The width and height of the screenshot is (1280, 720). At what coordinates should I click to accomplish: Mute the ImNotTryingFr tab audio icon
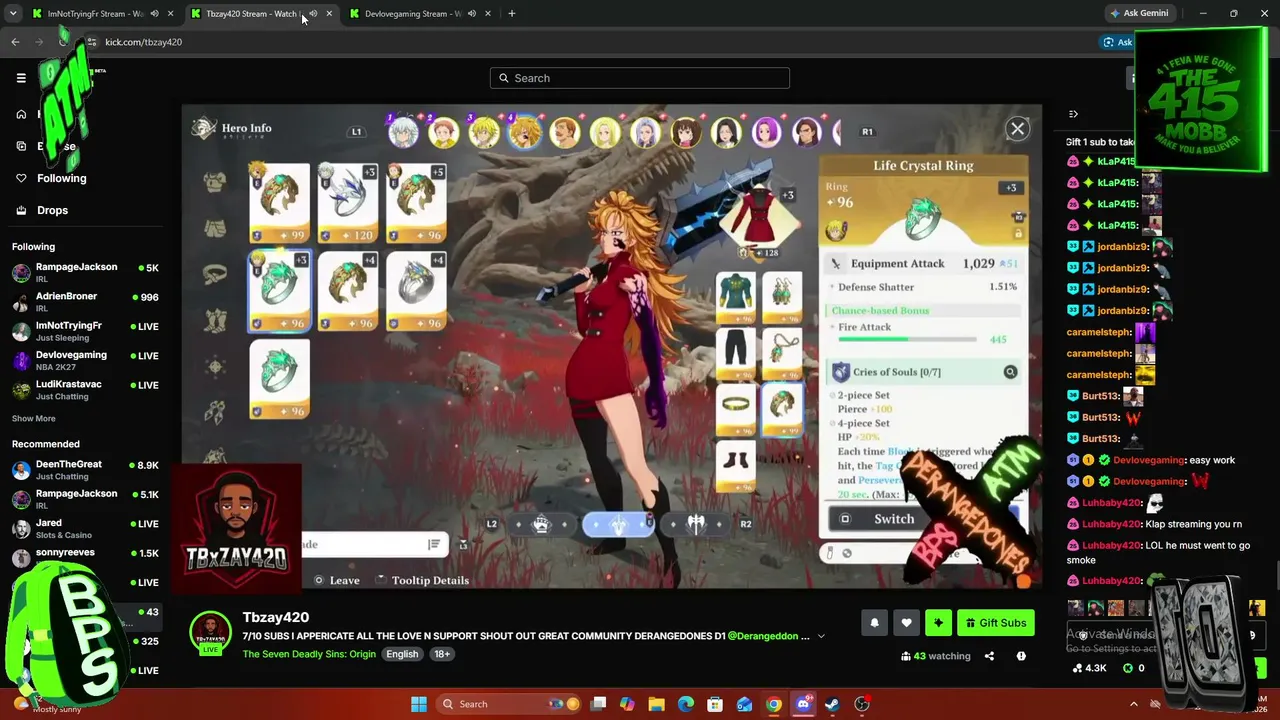click(x=154, y=14)
